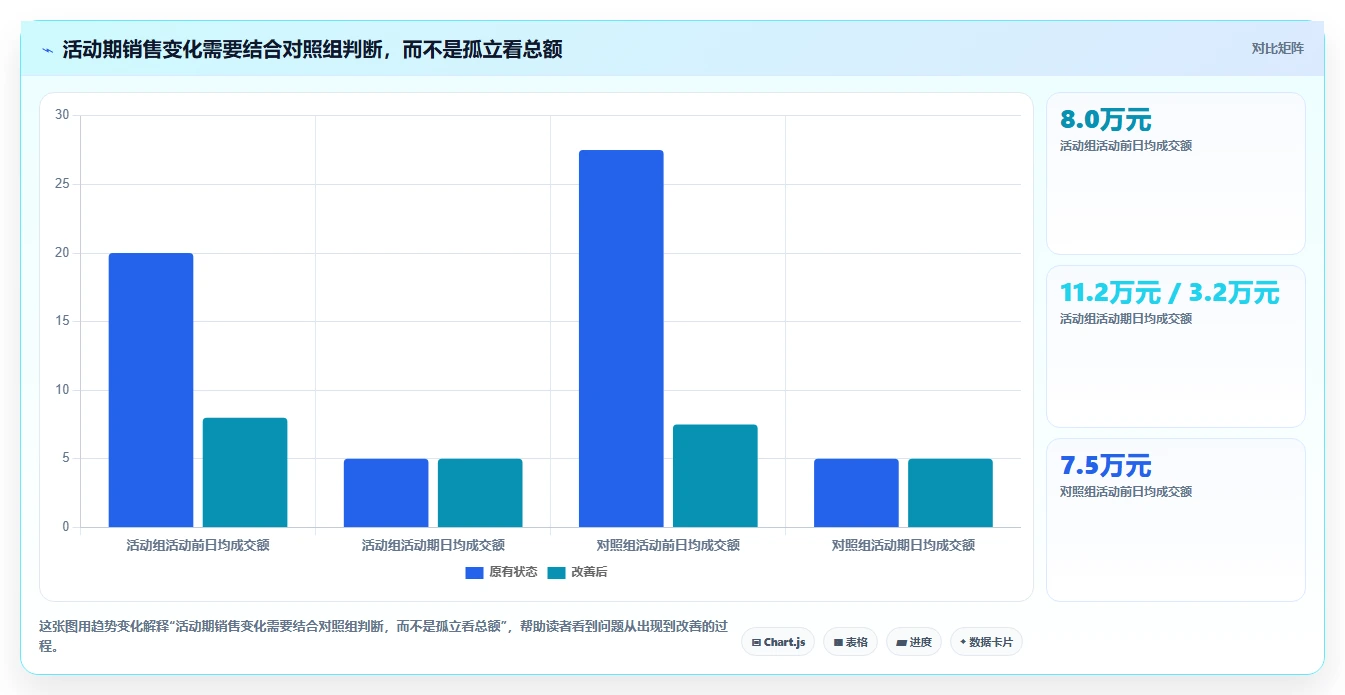This screenshot has height=695, width=1345.
Task: Click tallest blue bar for 对照组活动前日均成交额
Action: (x=621, y=338)
